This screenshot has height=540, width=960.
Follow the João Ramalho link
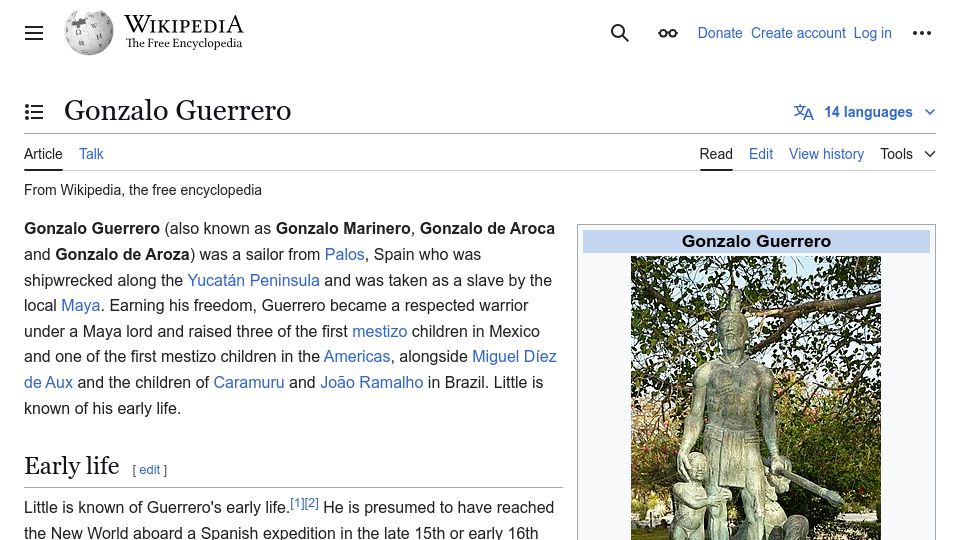pyautogui.click(x=371, y=382)
